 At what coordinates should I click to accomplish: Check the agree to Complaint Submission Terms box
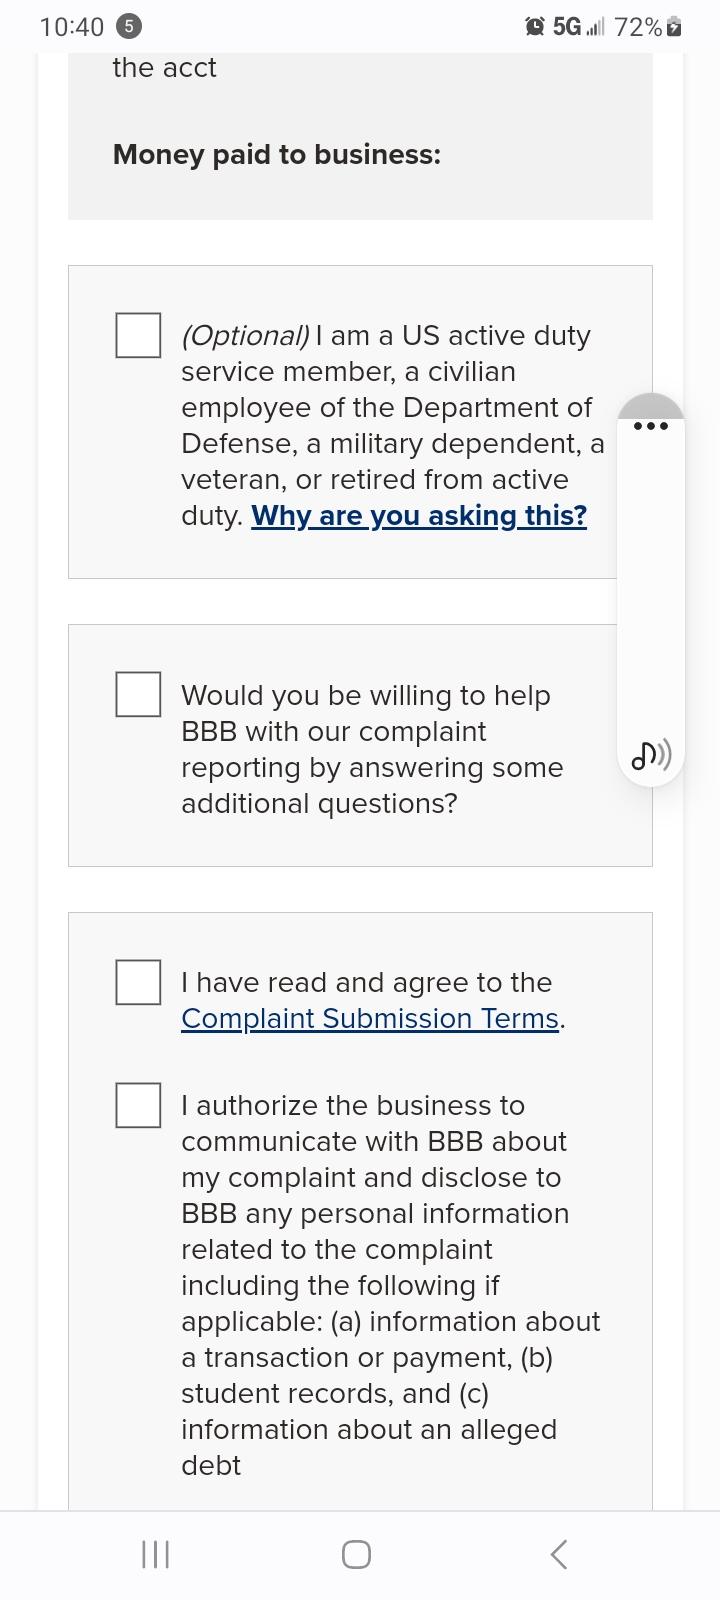138,982
